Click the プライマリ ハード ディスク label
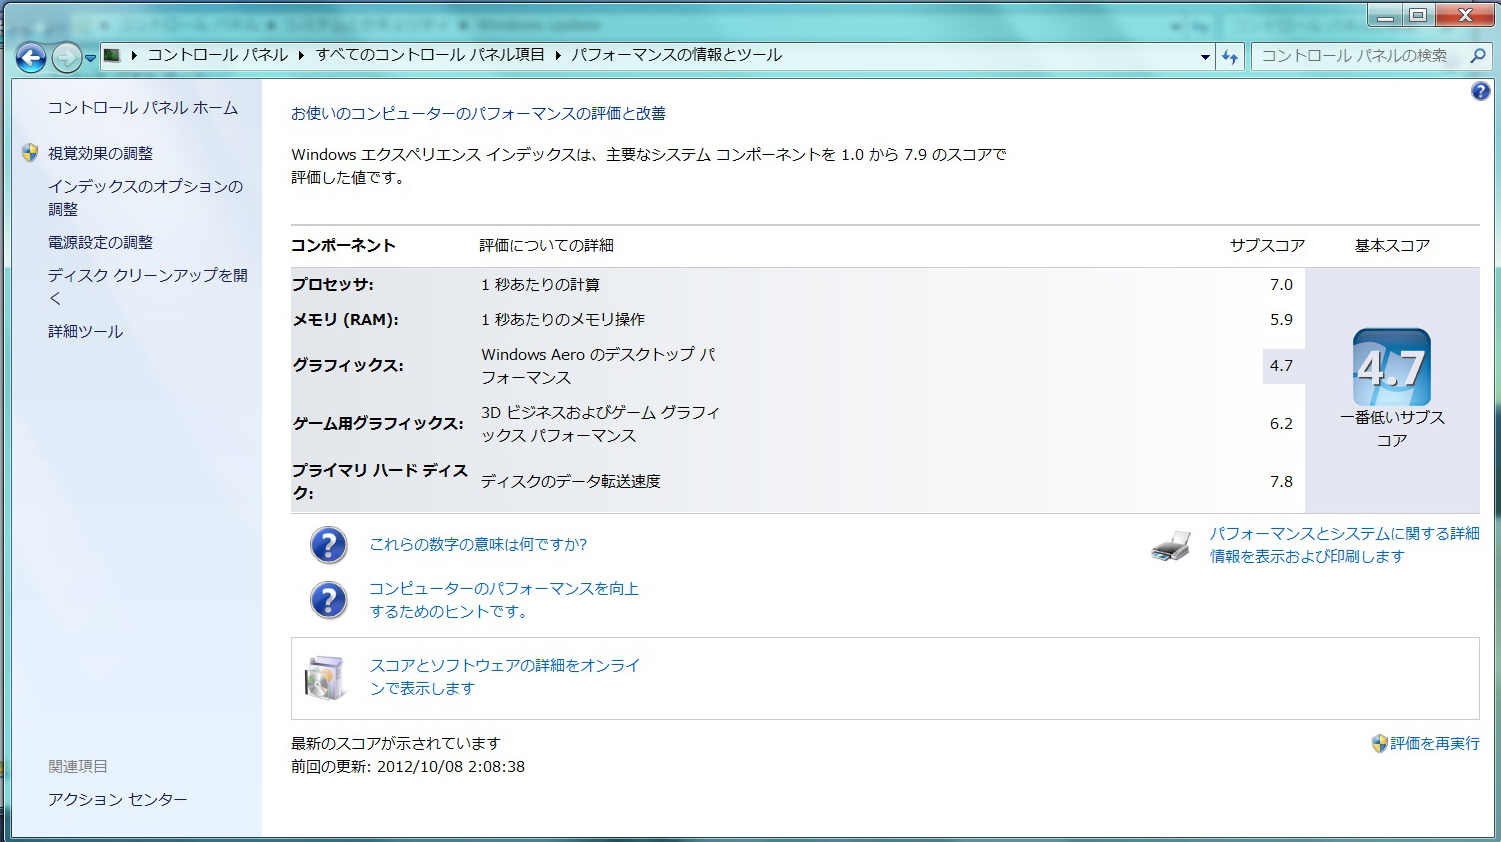The image size is (1501, 842). 380,481
